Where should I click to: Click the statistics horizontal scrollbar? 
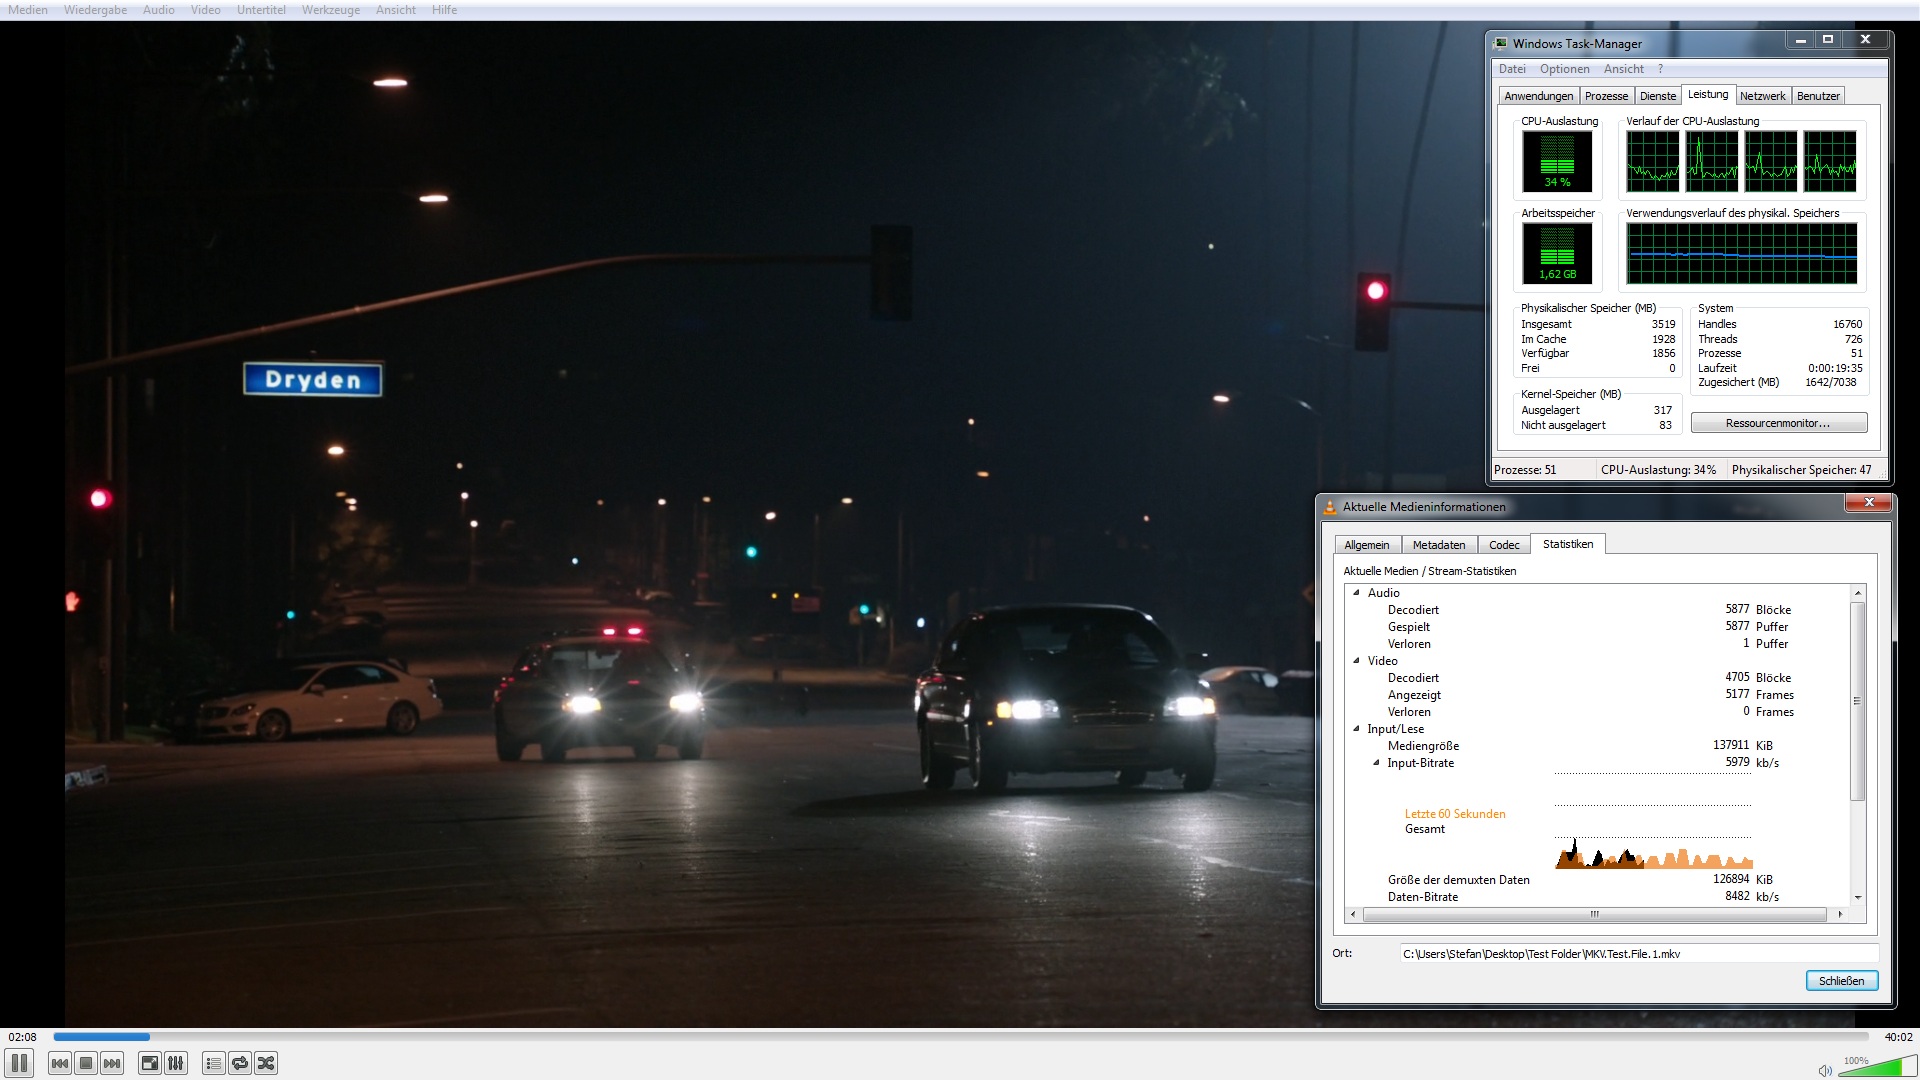pos(1594,914)
